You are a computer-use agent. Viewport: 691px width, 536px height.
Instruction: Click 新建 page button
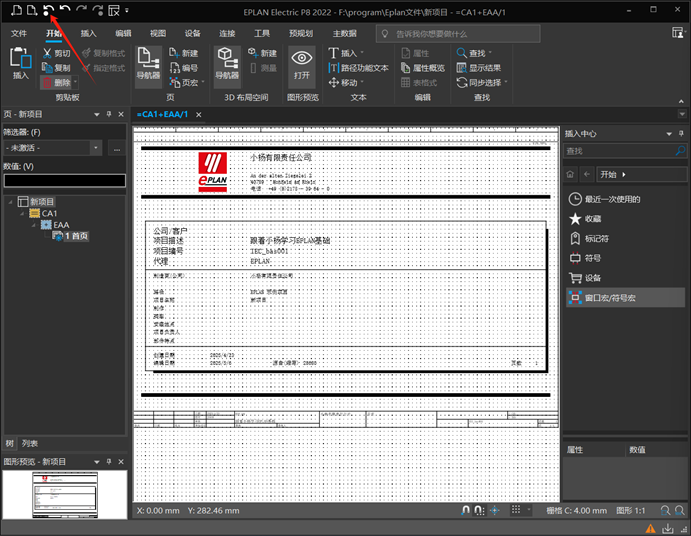click(184, 53)
